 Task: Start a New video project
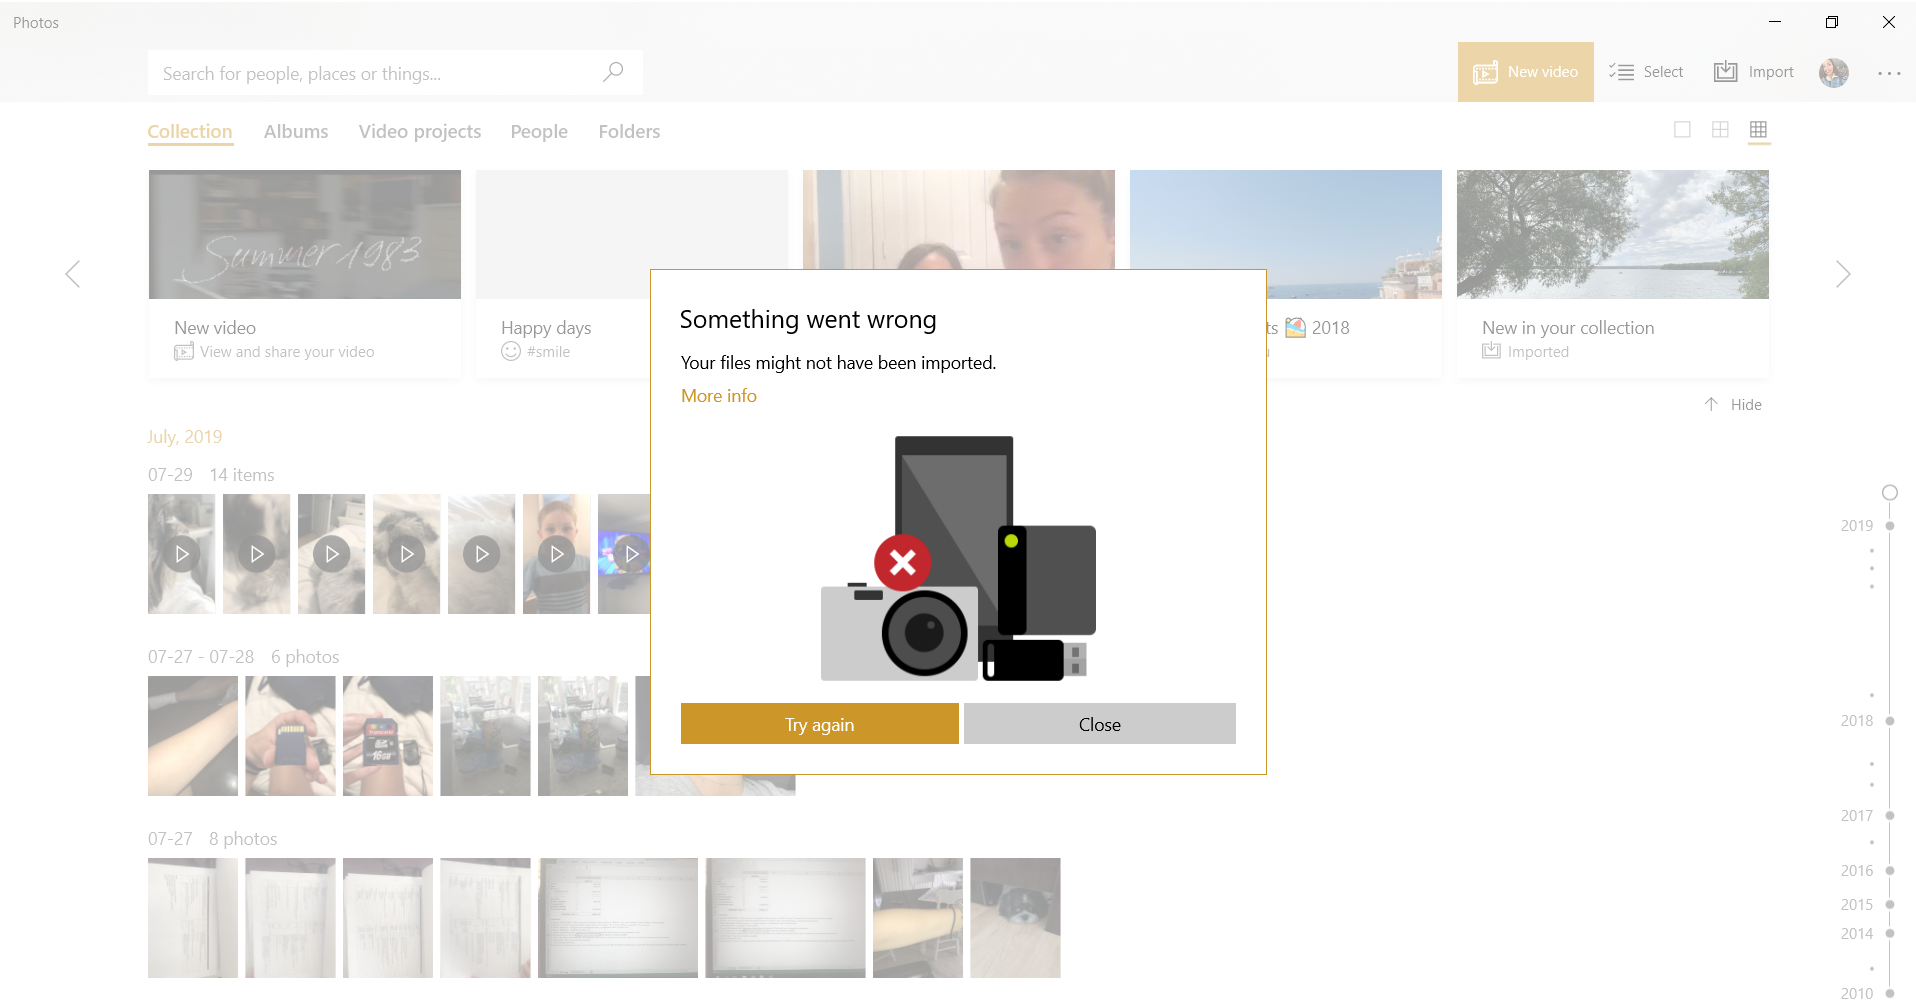click(x=1525, y=72)
